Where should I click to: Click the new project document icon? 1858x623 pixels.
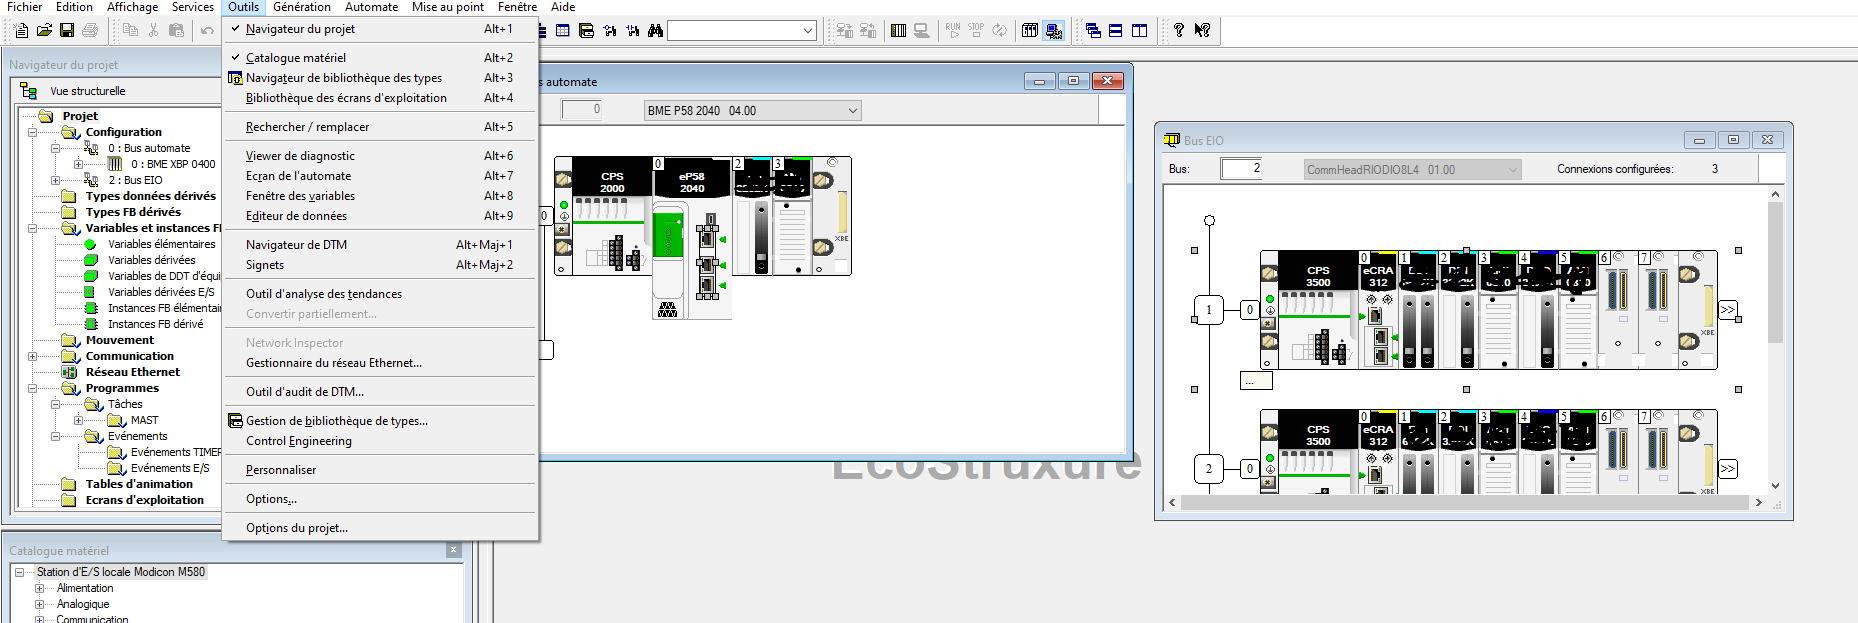coord(21,31)
